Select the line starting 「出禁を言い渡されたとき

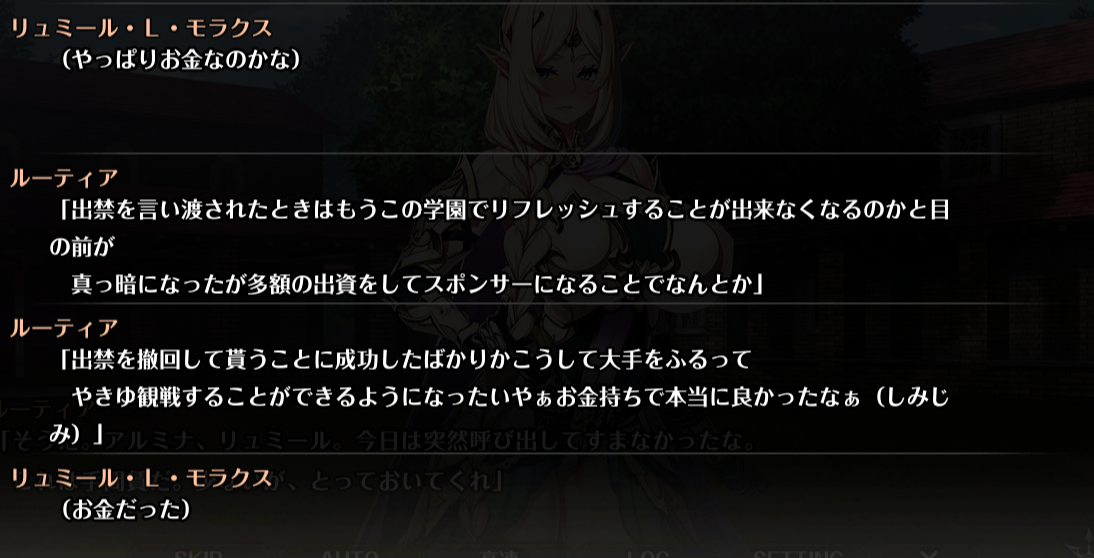pos(504,210)
